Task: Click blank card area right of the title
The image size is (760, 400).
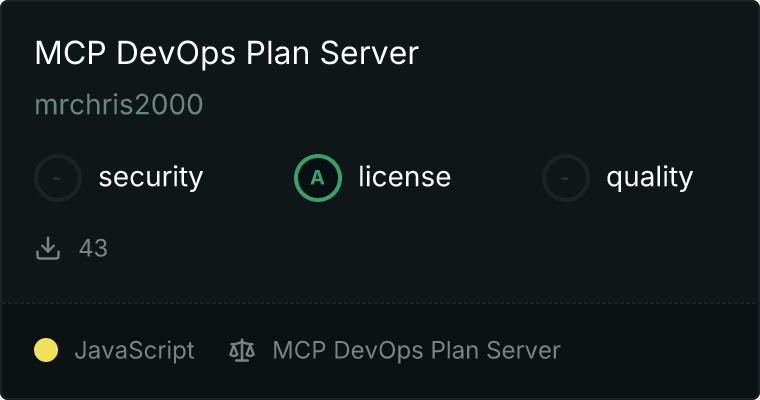Action: [590, 54]
